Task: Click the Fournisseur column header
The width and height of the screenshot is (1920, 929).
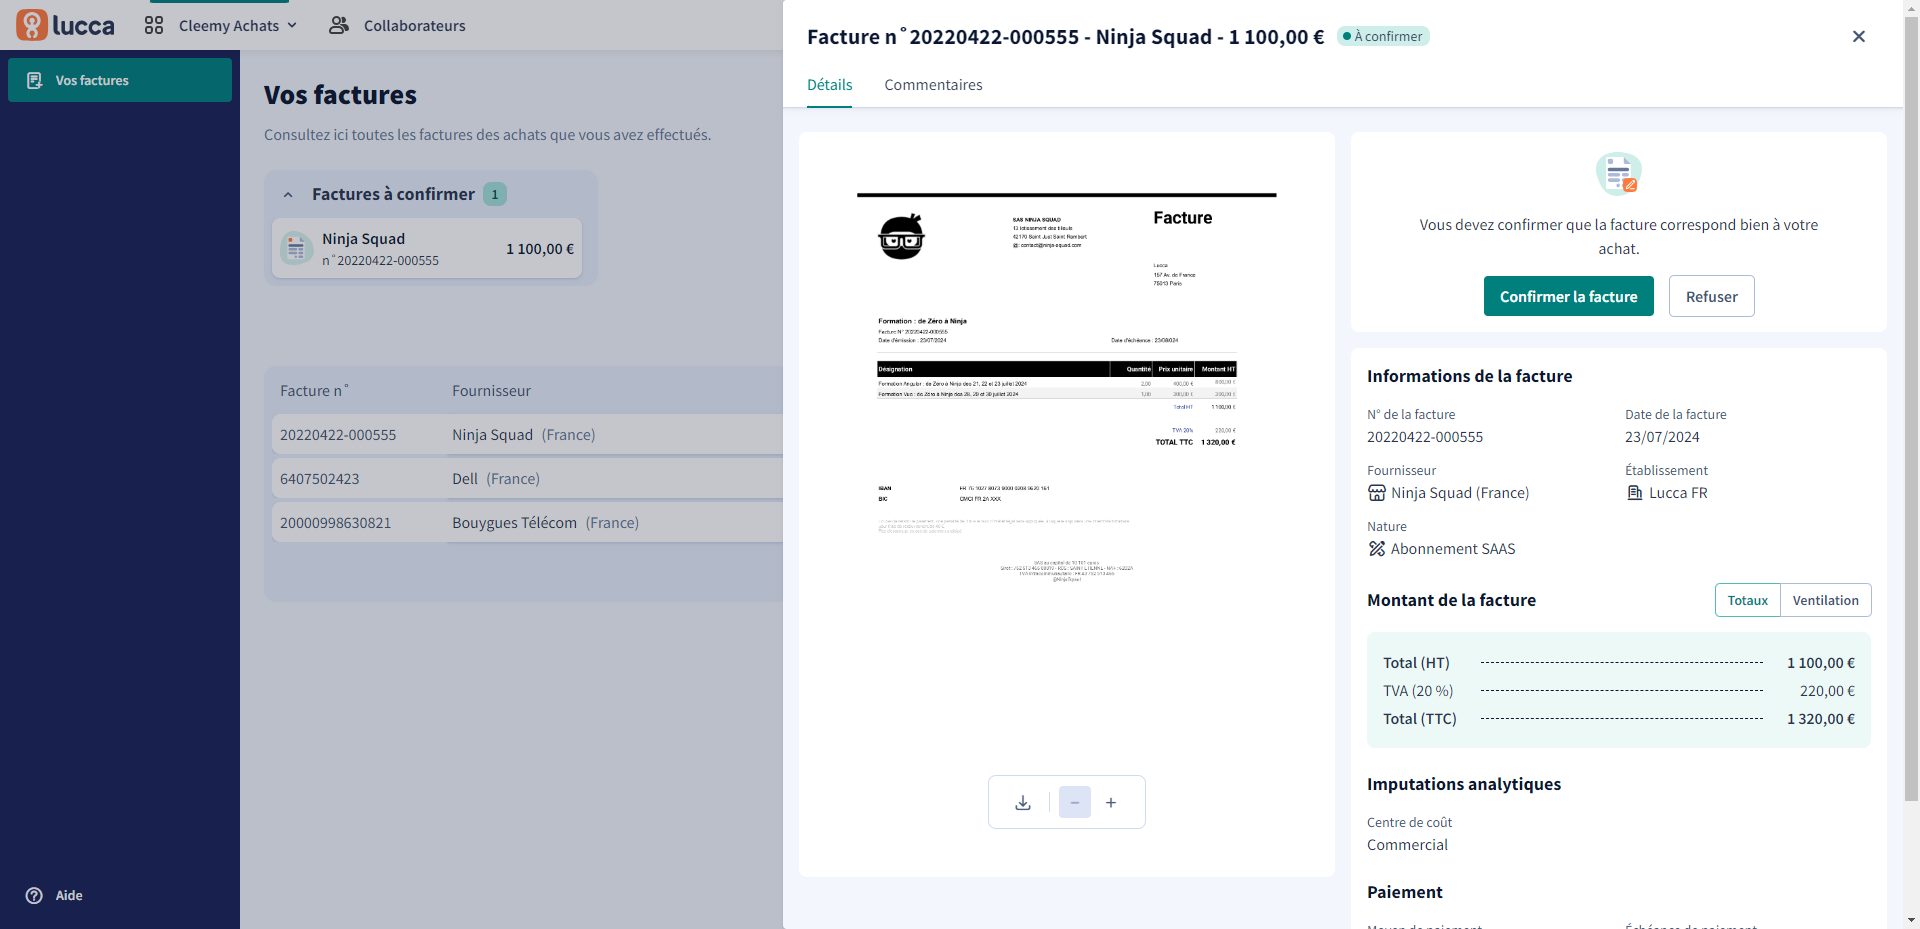Action: [491, 391]
